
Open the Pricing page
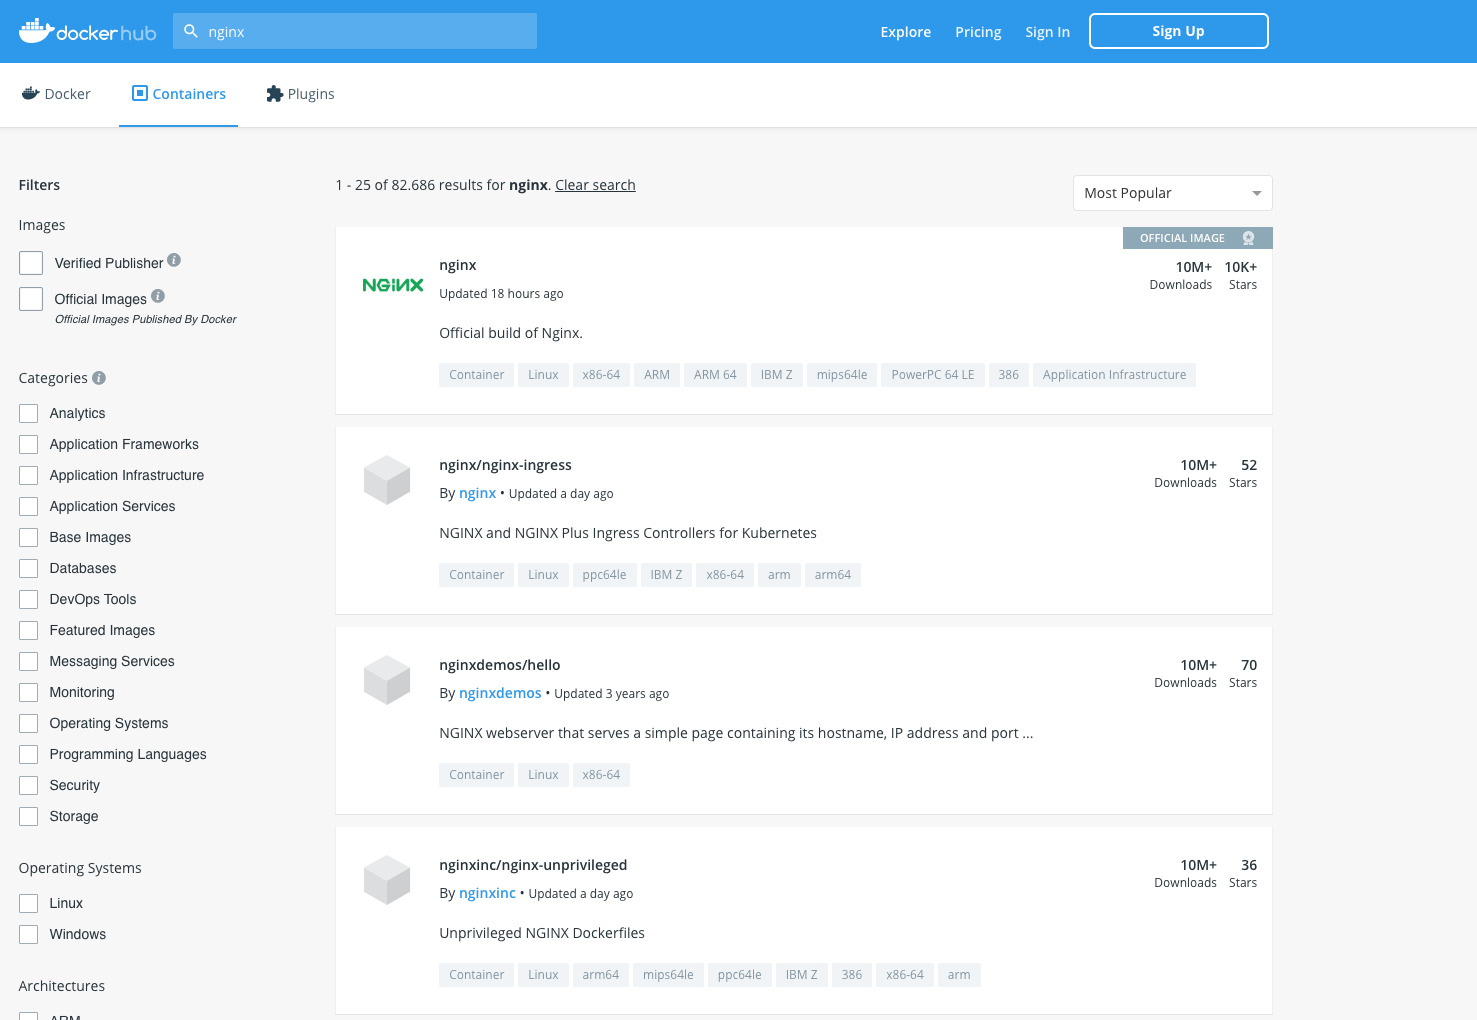point(977,31)
